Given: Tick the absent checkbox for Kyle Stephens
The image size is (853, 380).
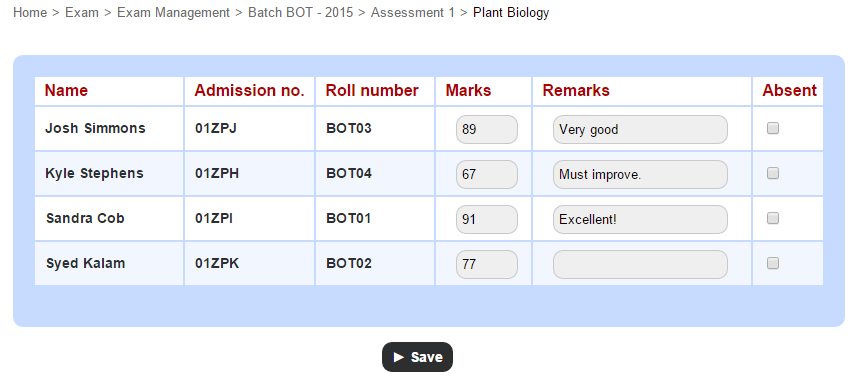Looking at the screenshot, I should point(772,173).
